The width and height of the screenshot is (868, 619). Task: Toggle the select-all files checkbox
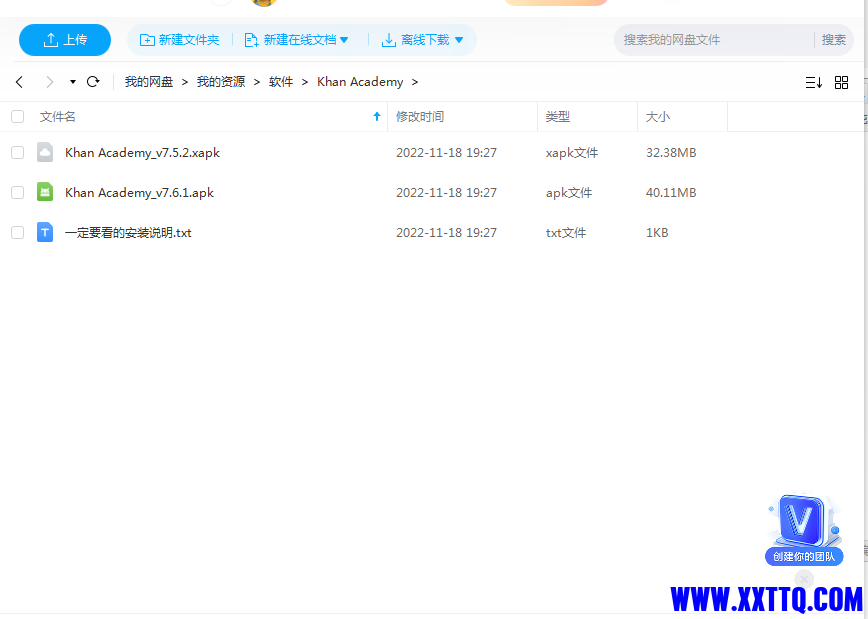coord(18,117)
